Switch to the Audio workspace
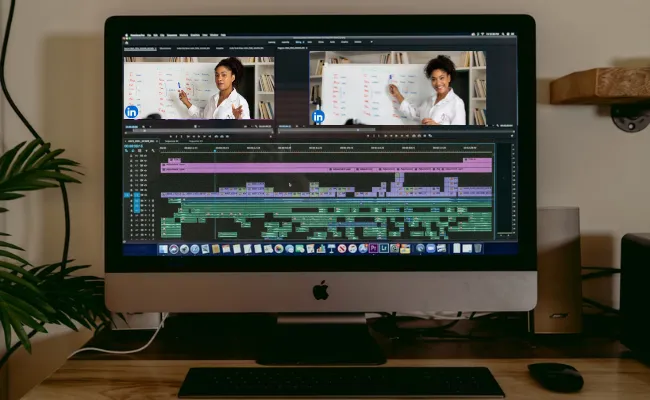Screen dimensions: 650x400 point(332,42)
